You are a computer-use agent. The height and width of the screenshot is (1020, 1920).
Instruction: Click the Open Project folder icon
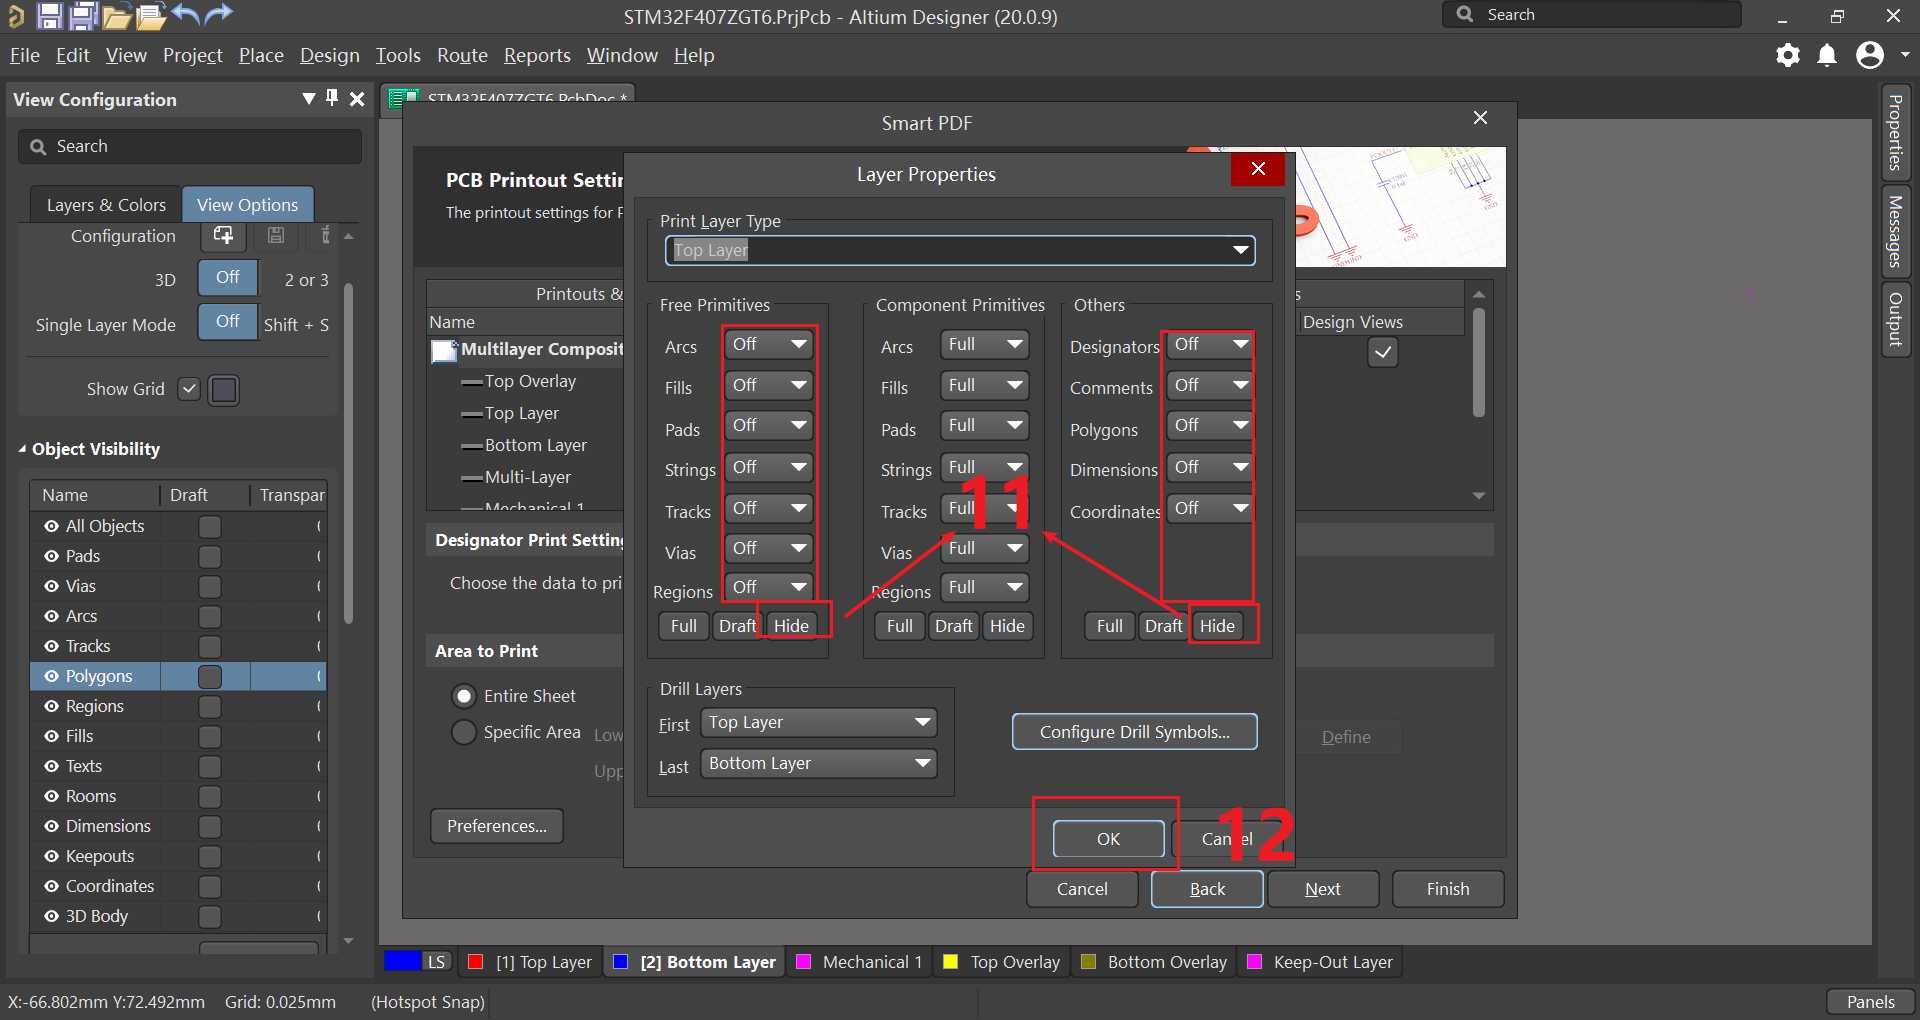pos(151,16)
